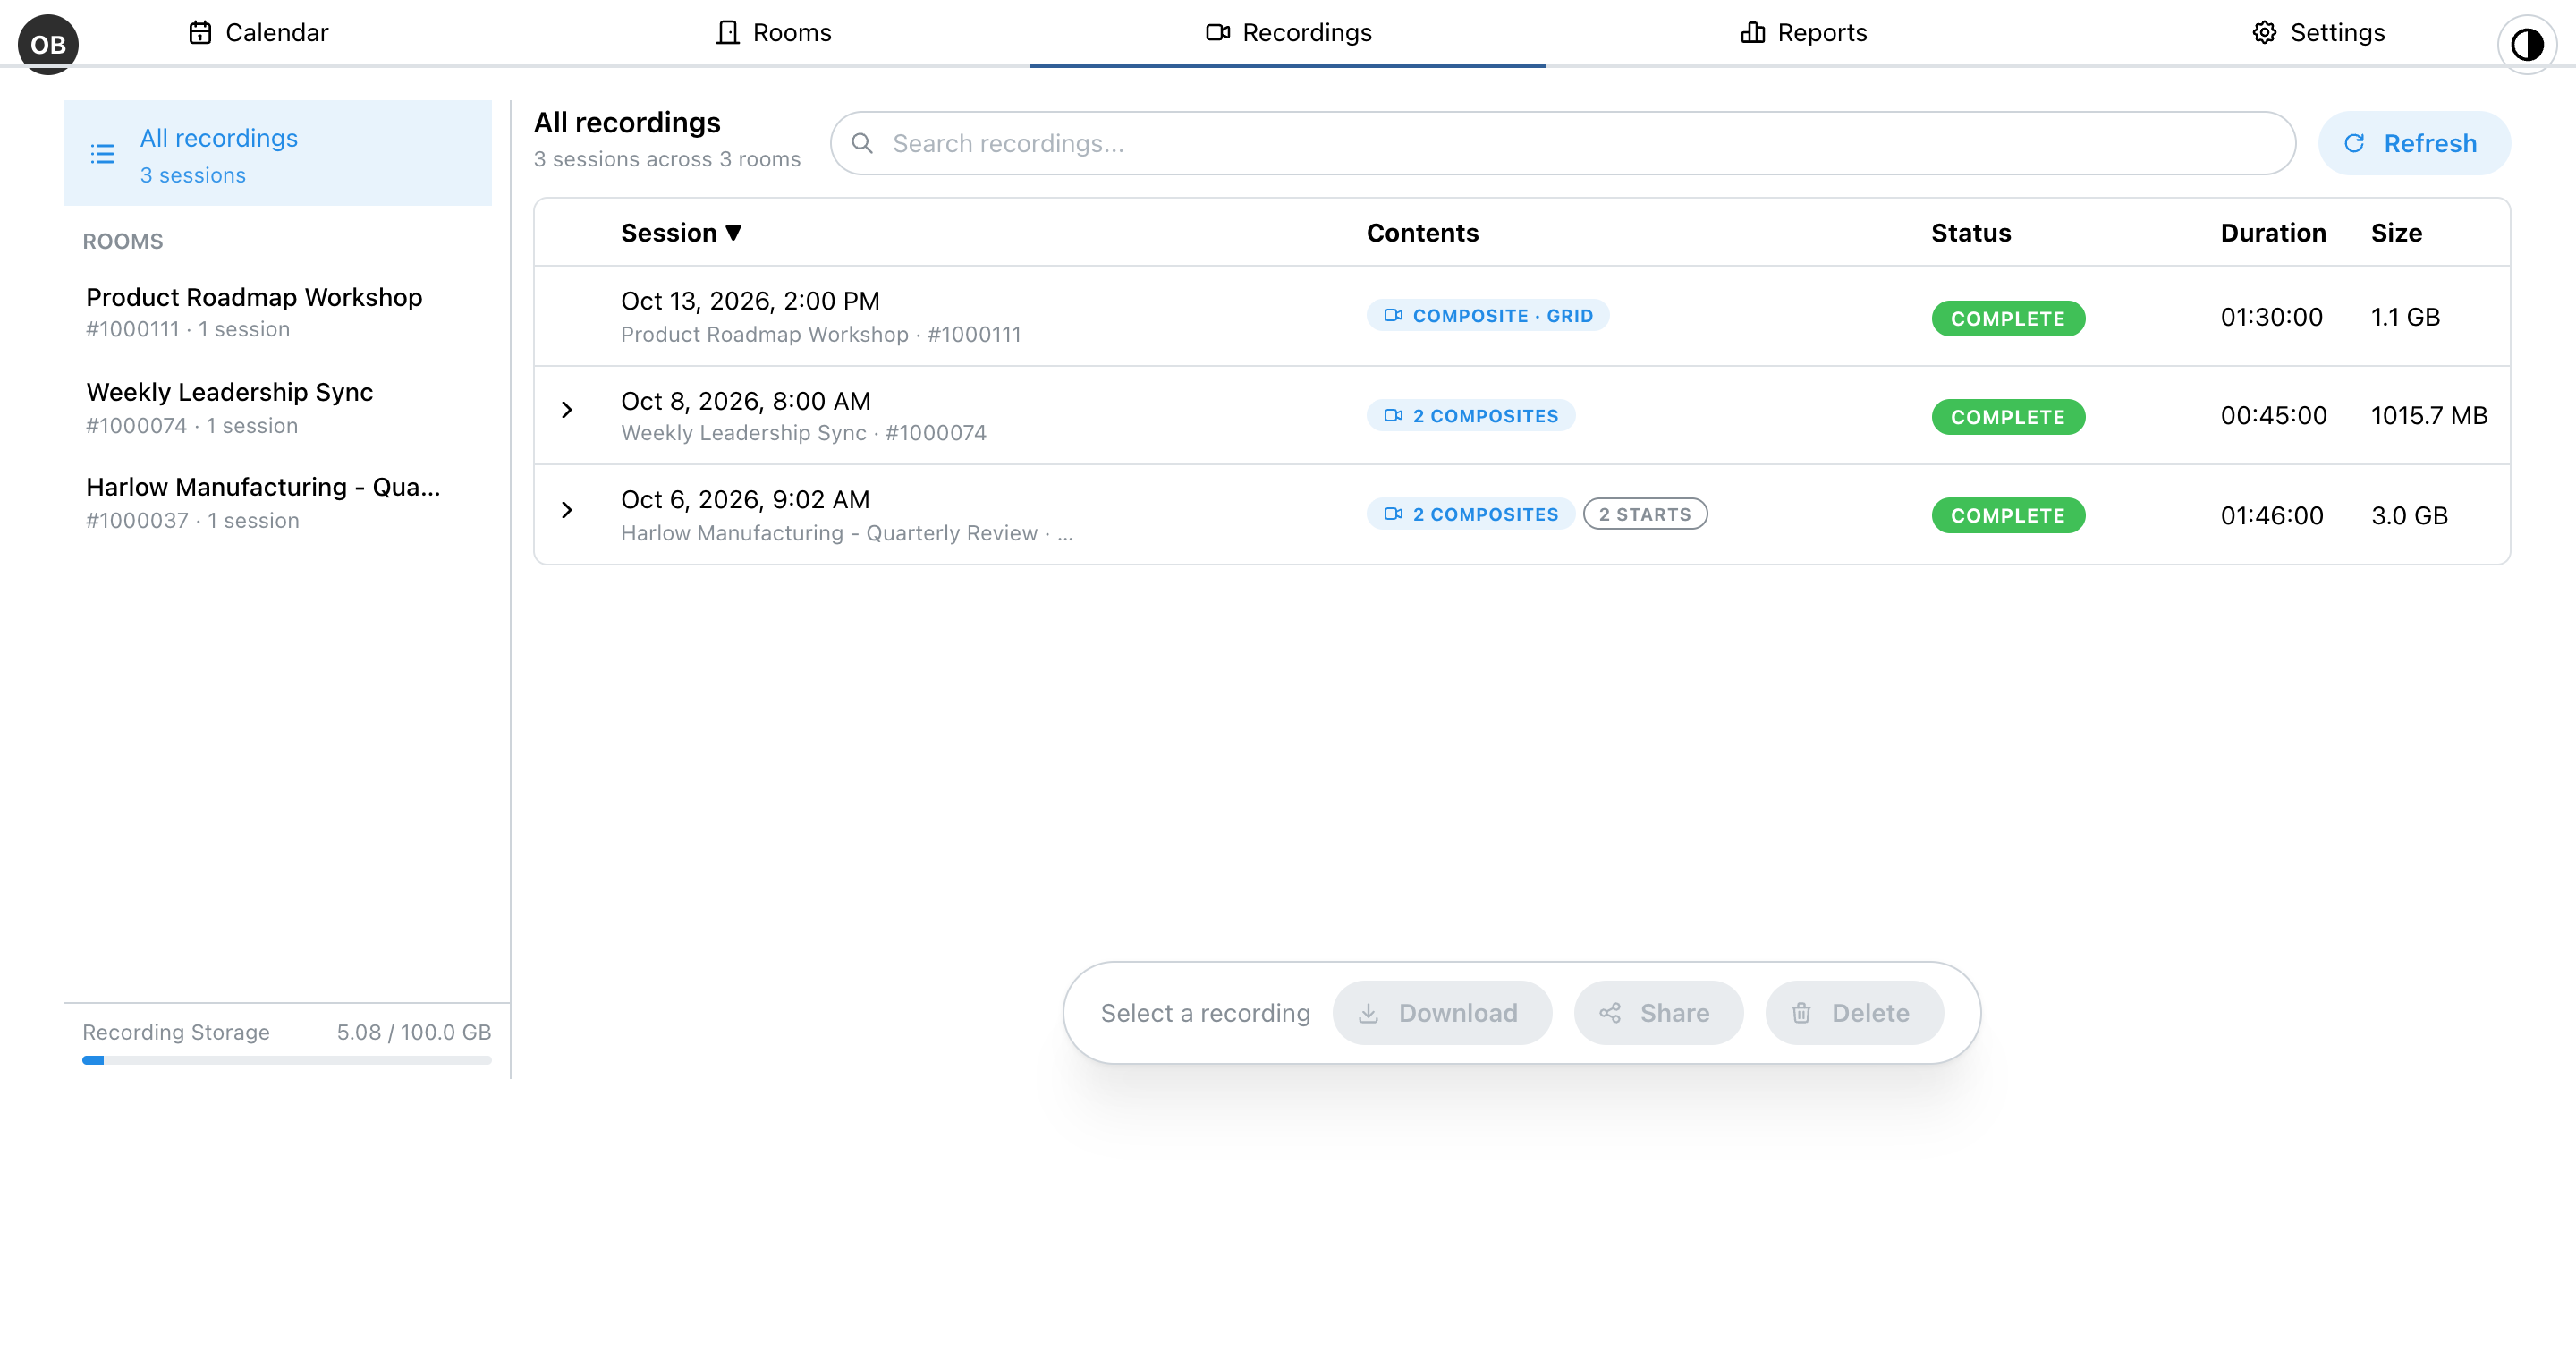Click the Refresh button
2576x1360 pixels.
click(x=2414, y=143)
